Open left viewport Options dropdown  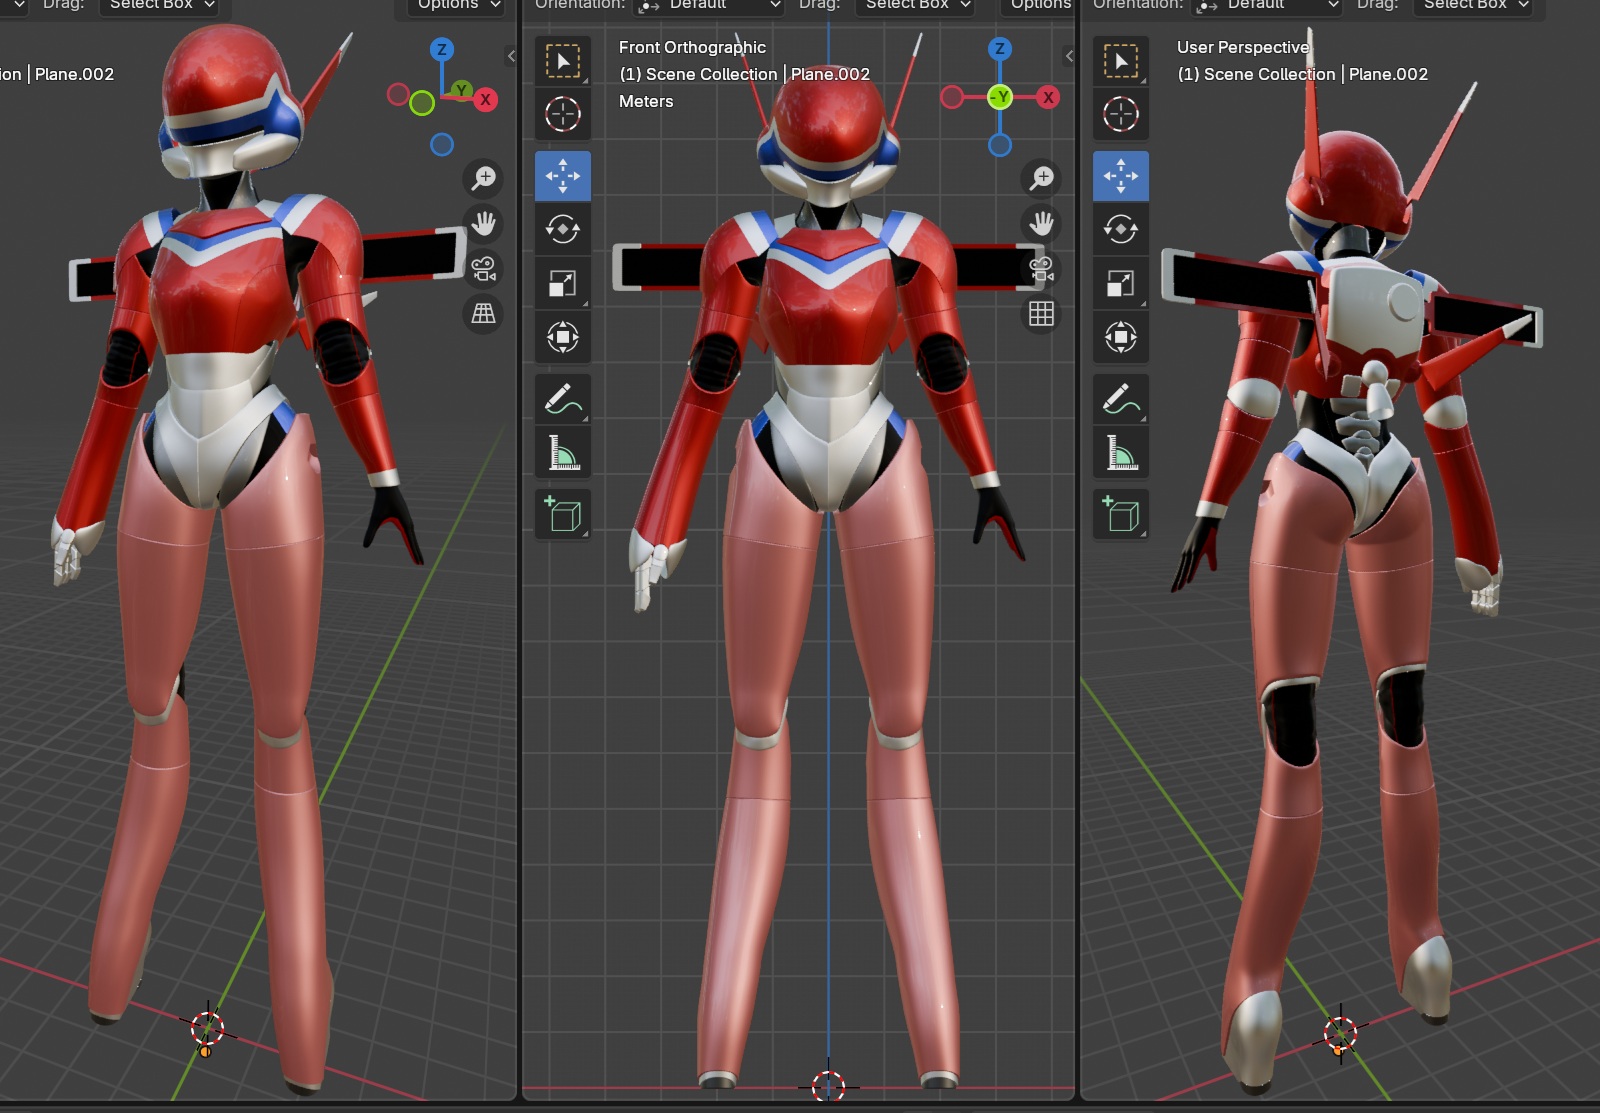tap(456, 5)
